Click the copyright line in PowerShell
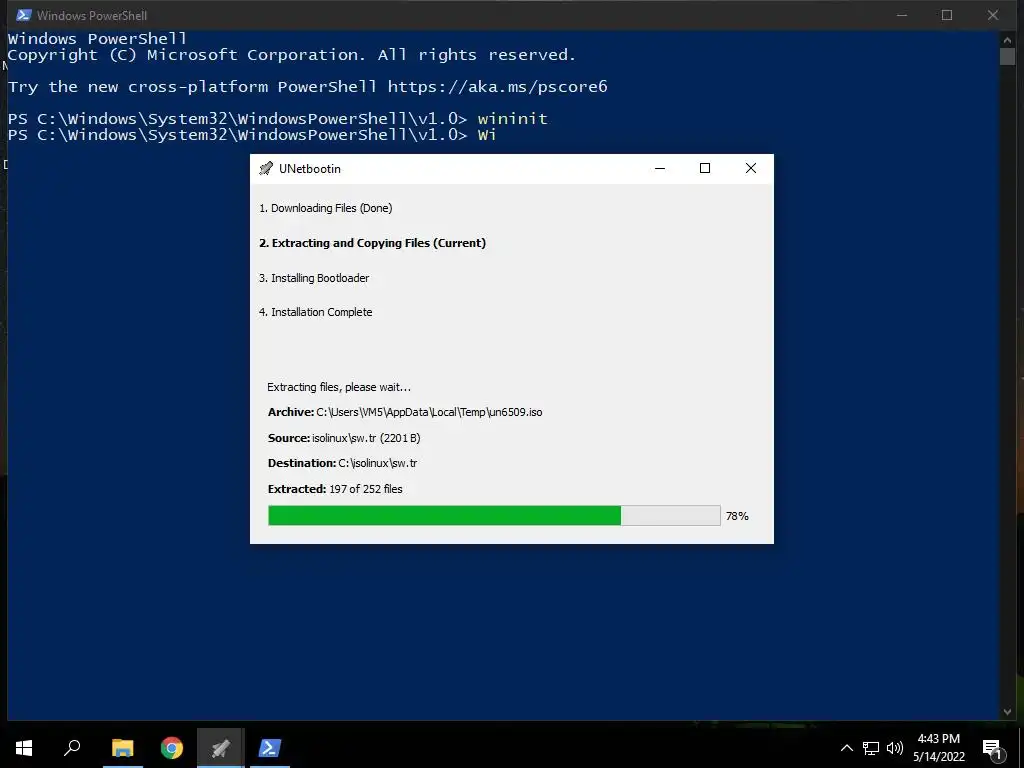The width and height of the screenshot is (1024, 768). 291,55
